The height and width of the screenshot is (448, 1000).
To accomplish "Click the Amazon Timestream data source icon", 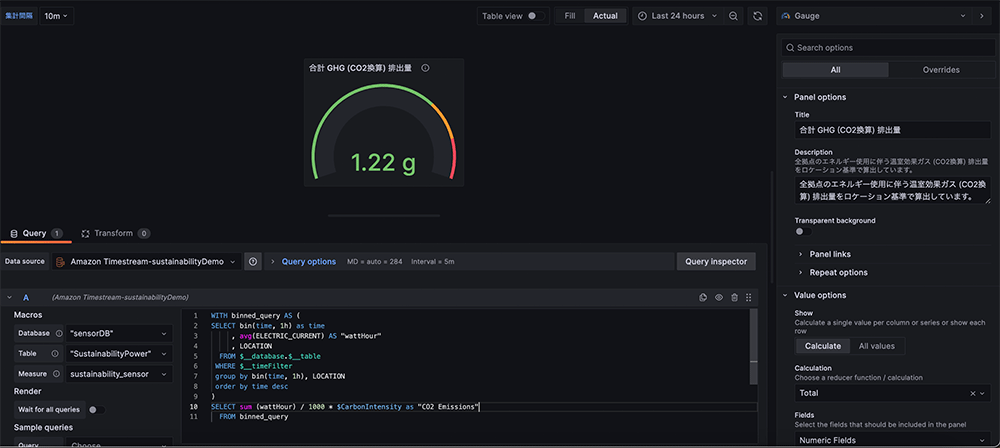I will point(61,262).
